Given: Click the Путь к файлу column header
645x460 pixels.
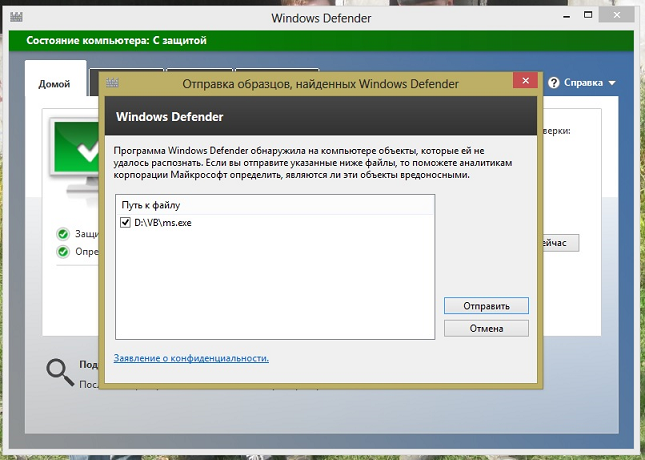Looking at the screenshot, I should tap(275, 205).
